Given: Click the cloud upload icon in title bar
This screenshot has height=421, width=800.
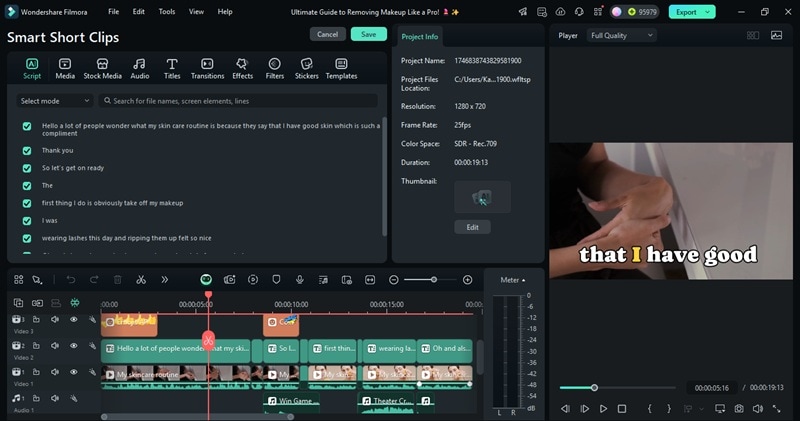Looking at the screenshot, I should pos(560,12).
